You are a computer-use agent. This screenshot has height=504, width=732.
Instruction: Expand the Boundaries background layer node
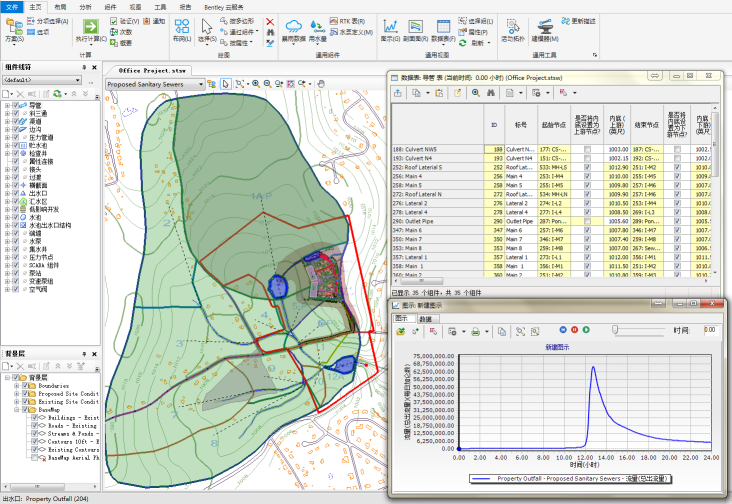click(x=17, y=386)
